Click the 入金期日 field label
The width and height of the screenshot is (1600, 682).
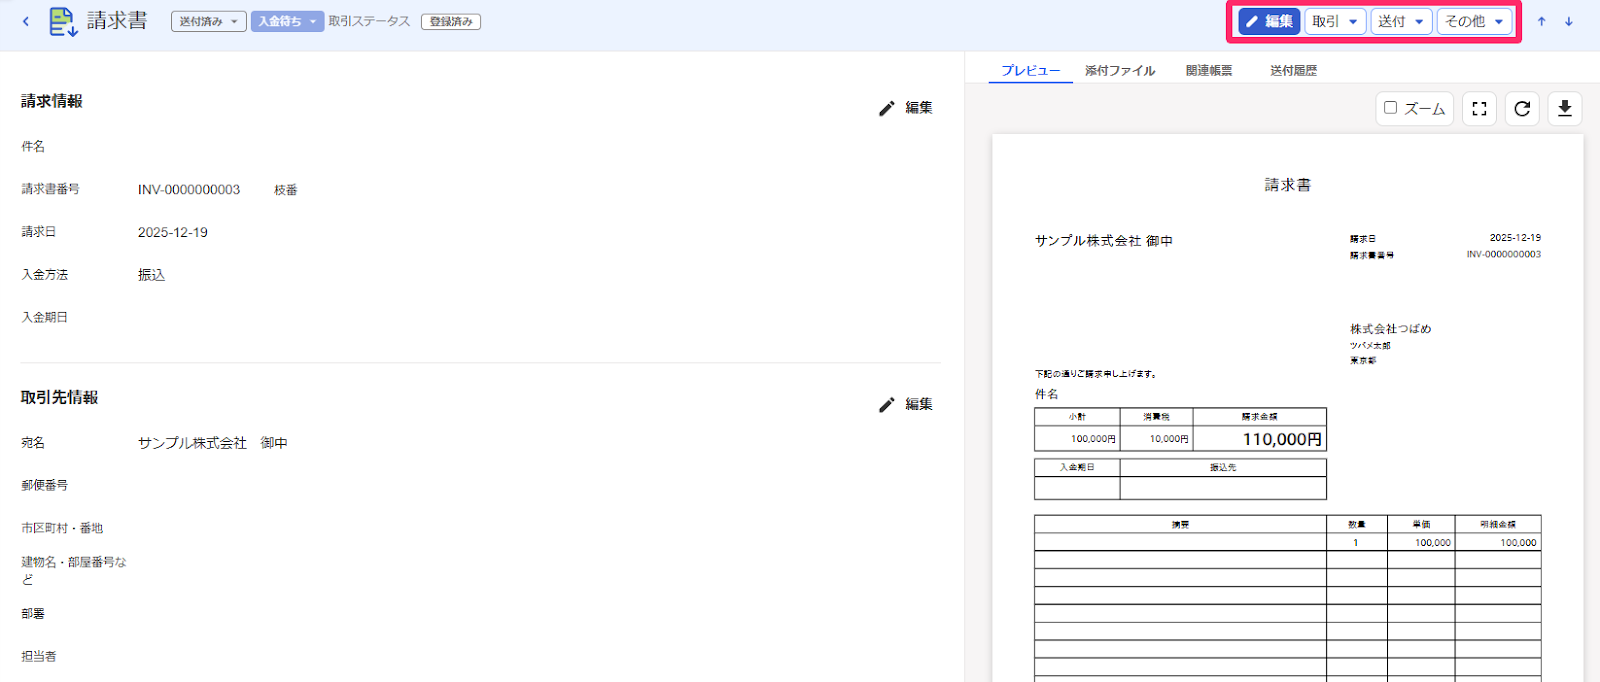(45, 317)
